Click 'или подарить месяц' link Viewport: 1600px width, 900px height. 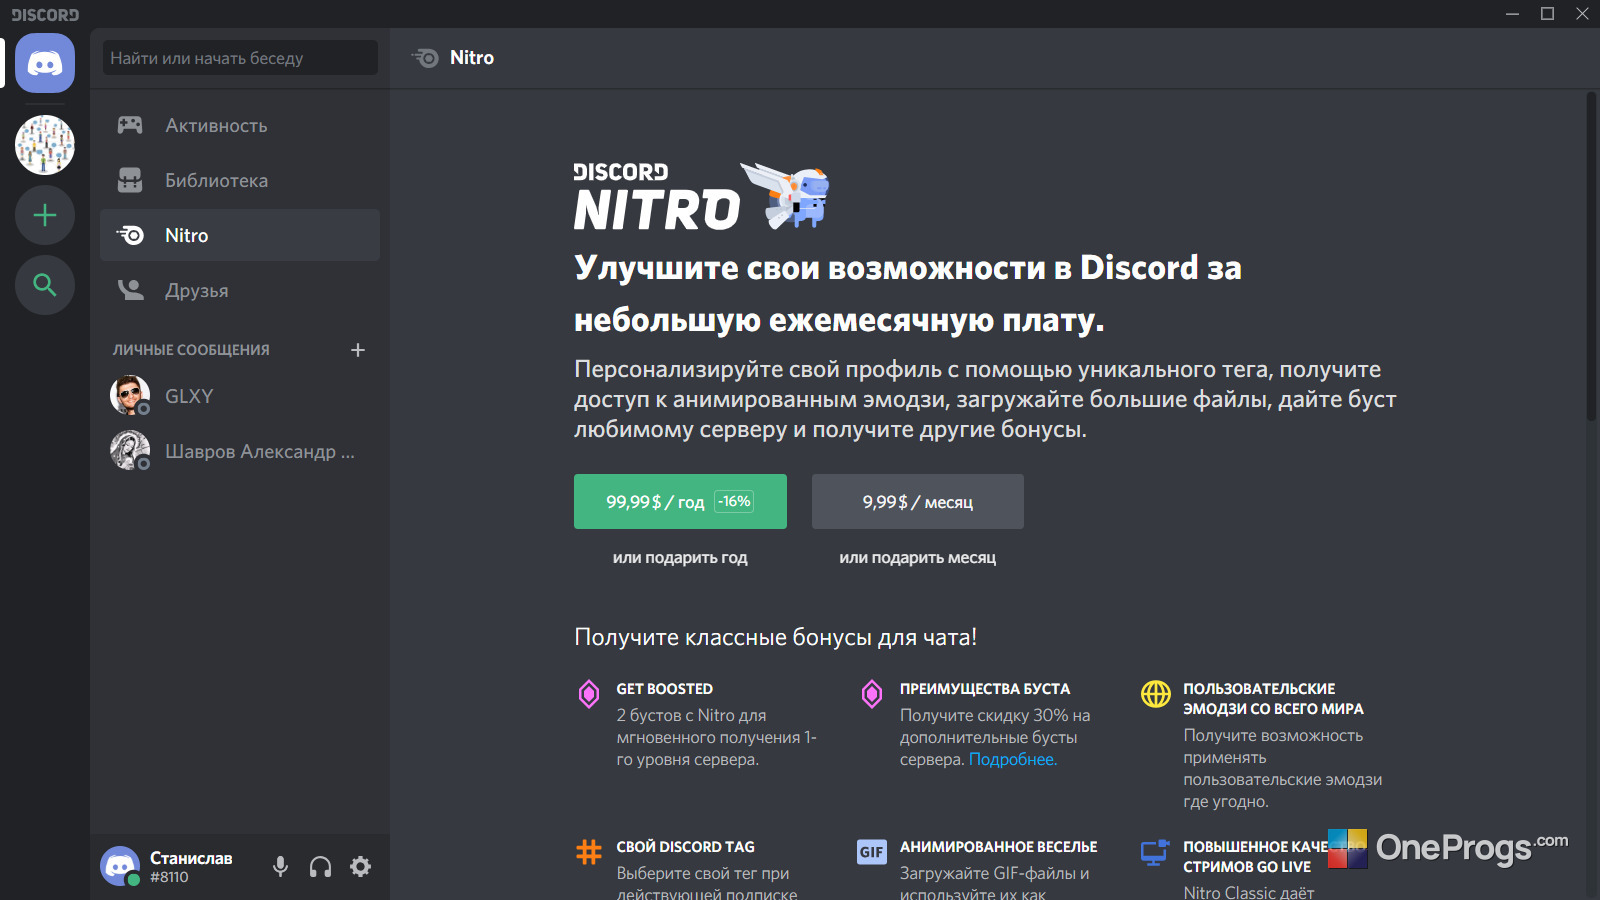point(918,557)
